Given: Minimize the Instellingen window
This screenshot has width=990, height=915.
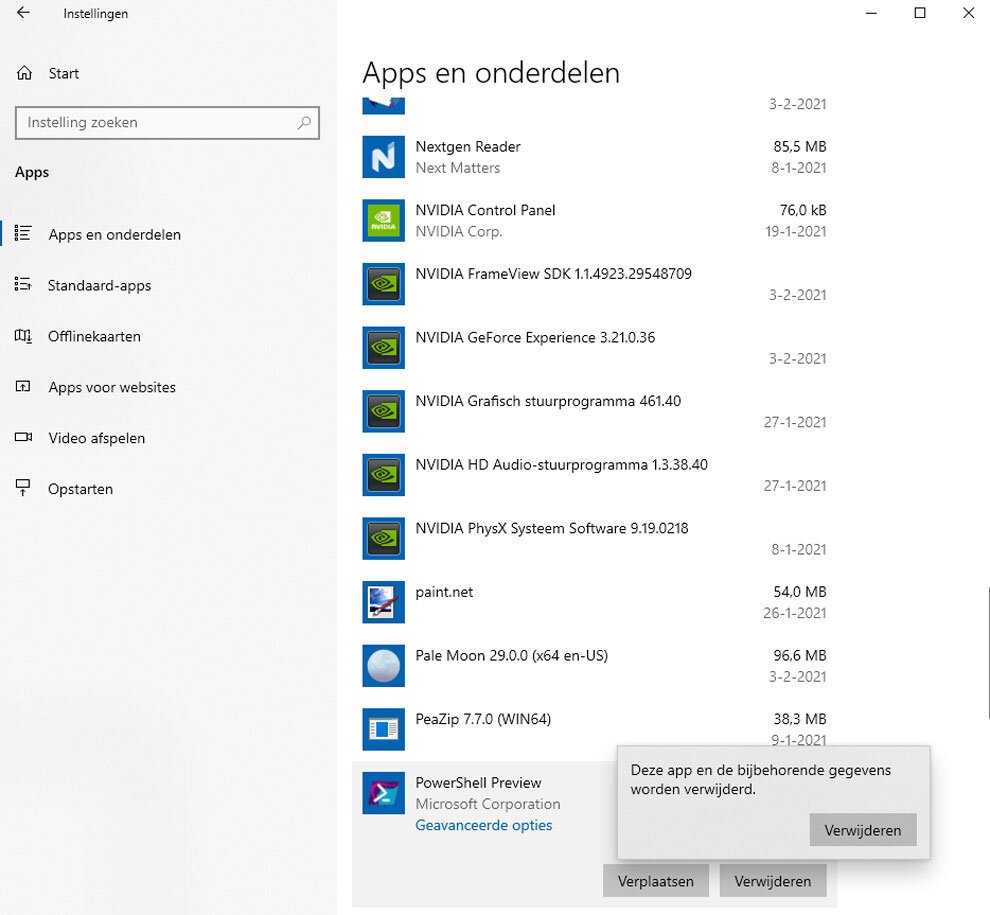Looking at the screenshot, I should point(871,13).
